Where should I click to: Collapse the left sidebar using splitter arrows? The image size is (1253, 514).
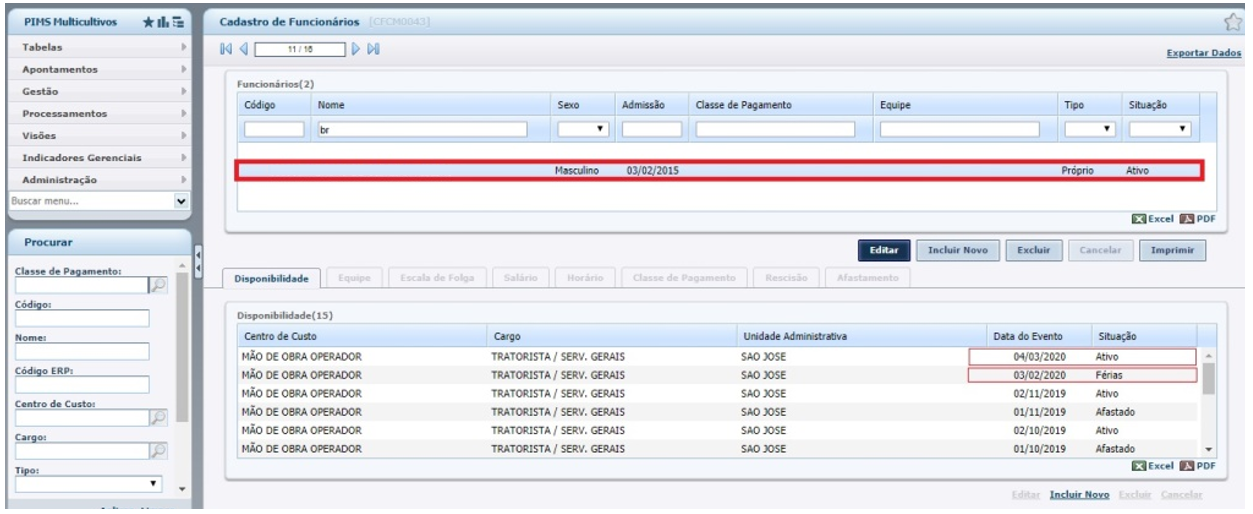coord(198,262)
